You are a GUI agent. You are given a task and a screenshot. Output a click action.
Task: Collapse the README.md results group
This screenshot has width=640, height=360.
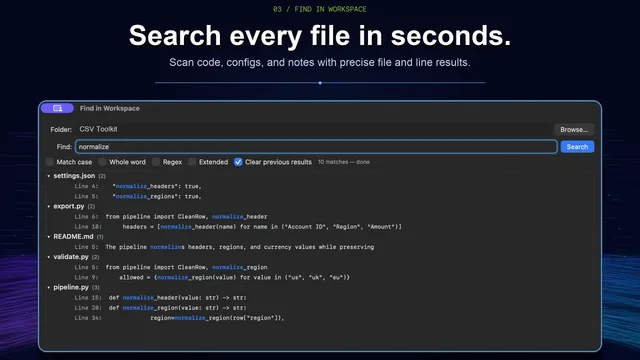[x=49, y=237]
